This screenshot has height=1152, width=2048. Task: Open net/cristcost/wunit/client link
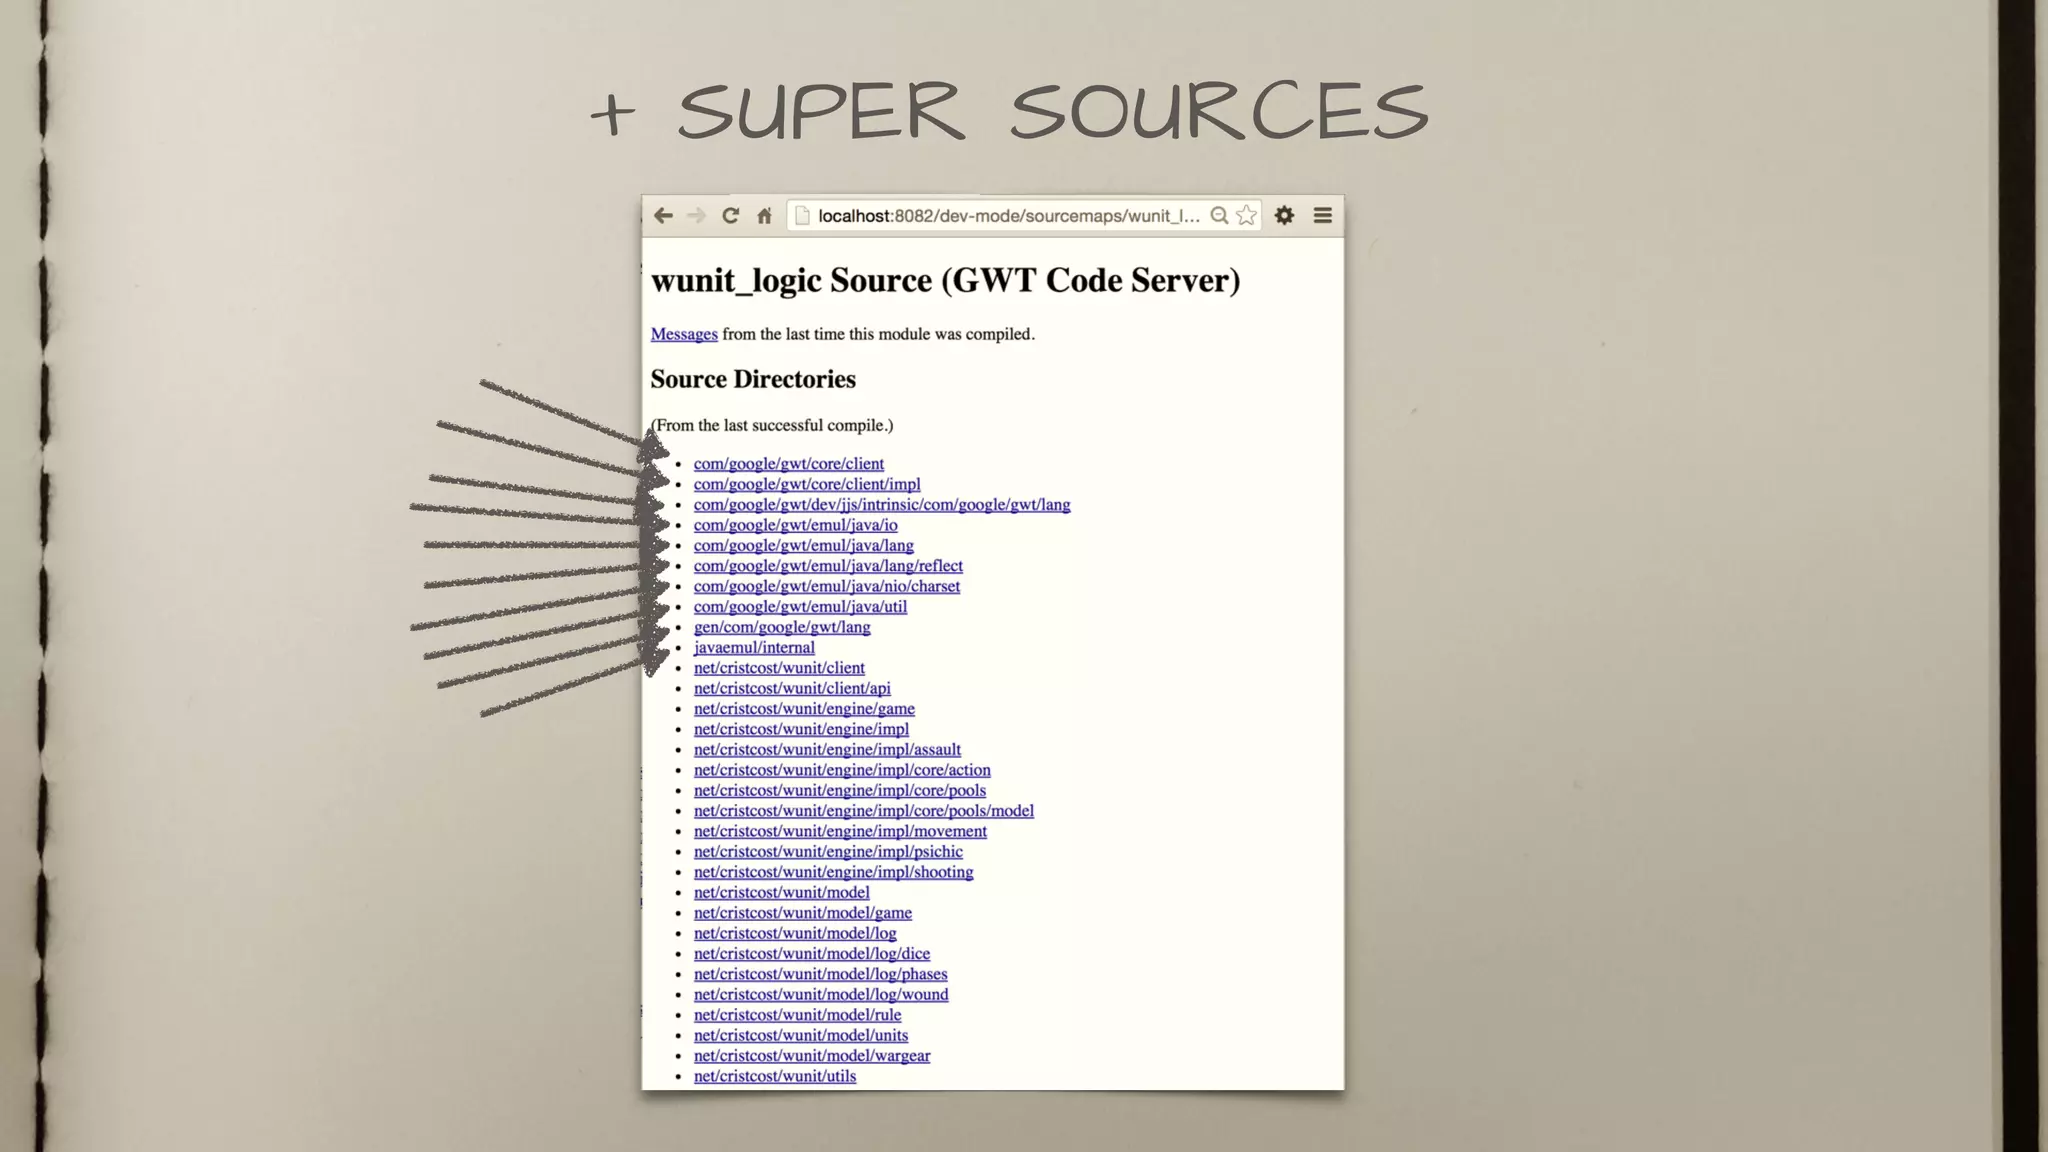(x=779, y=668)
